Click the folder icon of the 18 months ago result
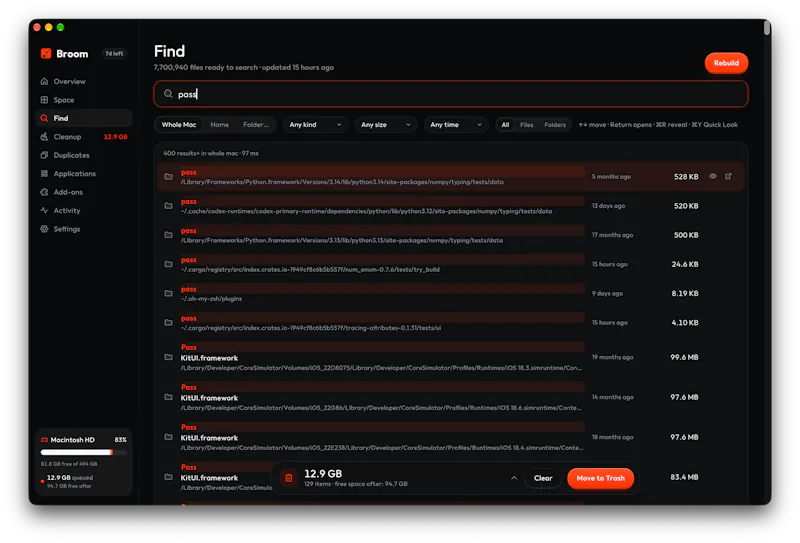This screenshot has width=800, height=543. 168,437
